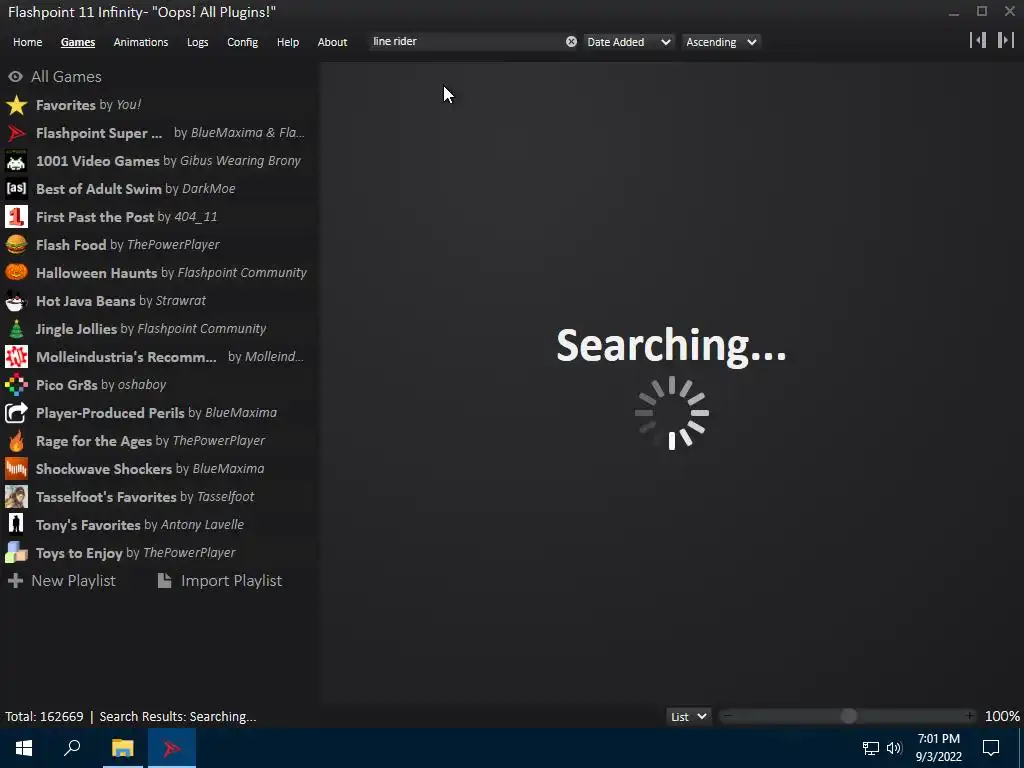The image size is (1024, 768).
Task: Click the file icon beside Import Playlist
Action: pos(165,581)
